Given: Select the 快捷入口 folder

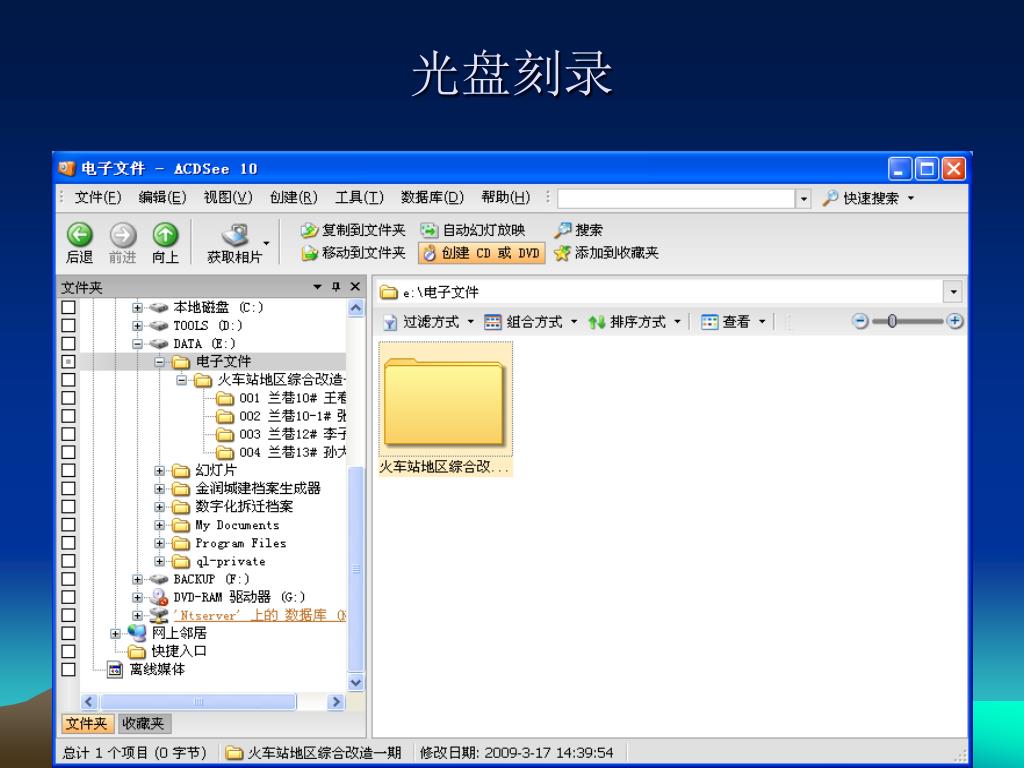Looking at the screenshot, I should tap(179, 651).
